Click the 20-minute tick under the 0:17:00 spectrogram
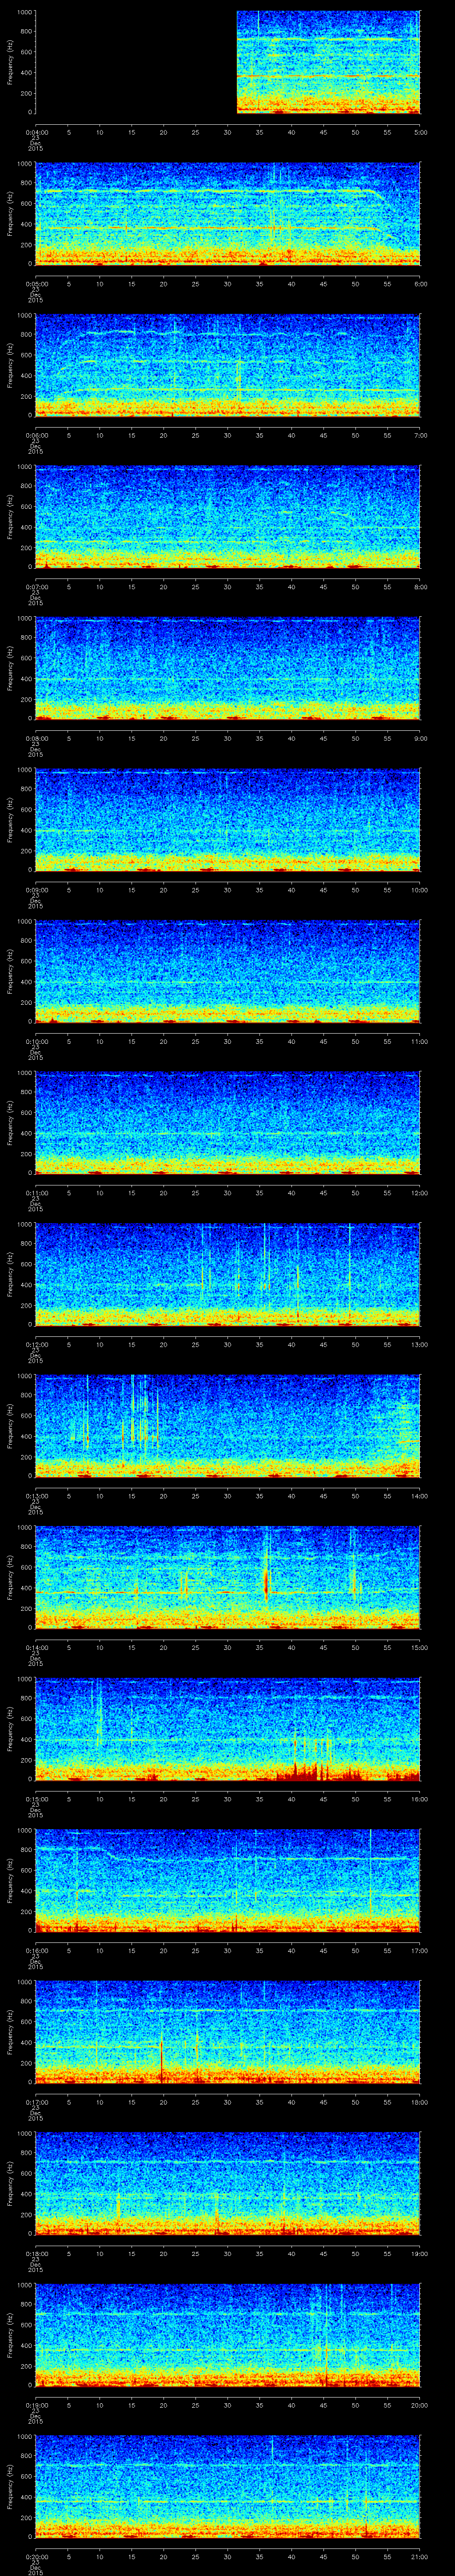Screen dimensions: 455x2576 point(164,2102)
